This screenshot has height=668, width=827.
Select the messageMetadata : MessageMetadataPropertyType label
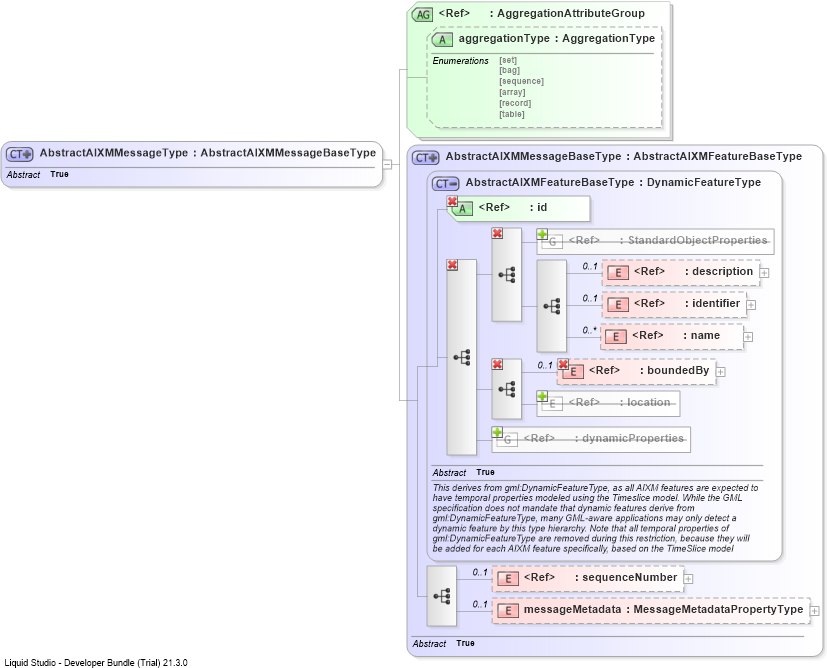[663, 609]
